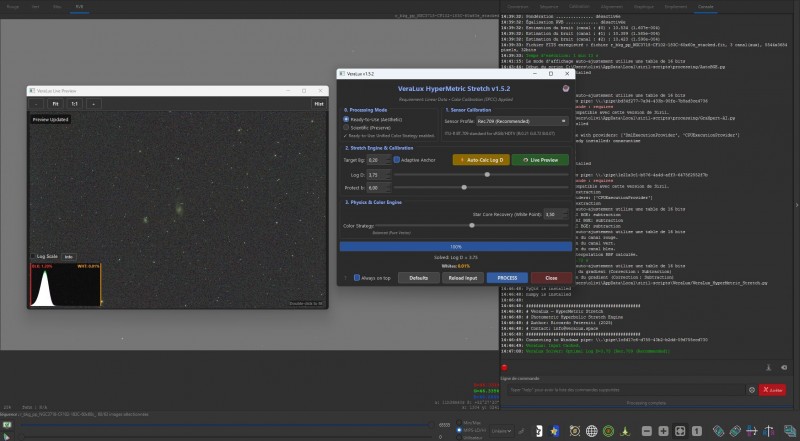
Task: Click the photometry star icon in the bottom toolbar
Action: (554, 431)
